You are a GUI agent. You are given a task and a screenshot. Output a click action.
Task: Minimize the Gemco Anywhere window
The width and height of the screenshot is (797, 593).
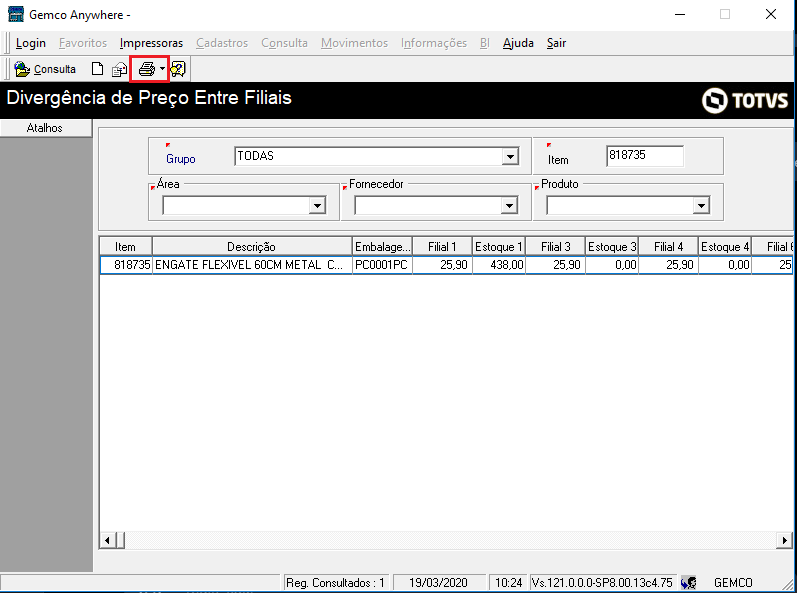click(680, 14)
